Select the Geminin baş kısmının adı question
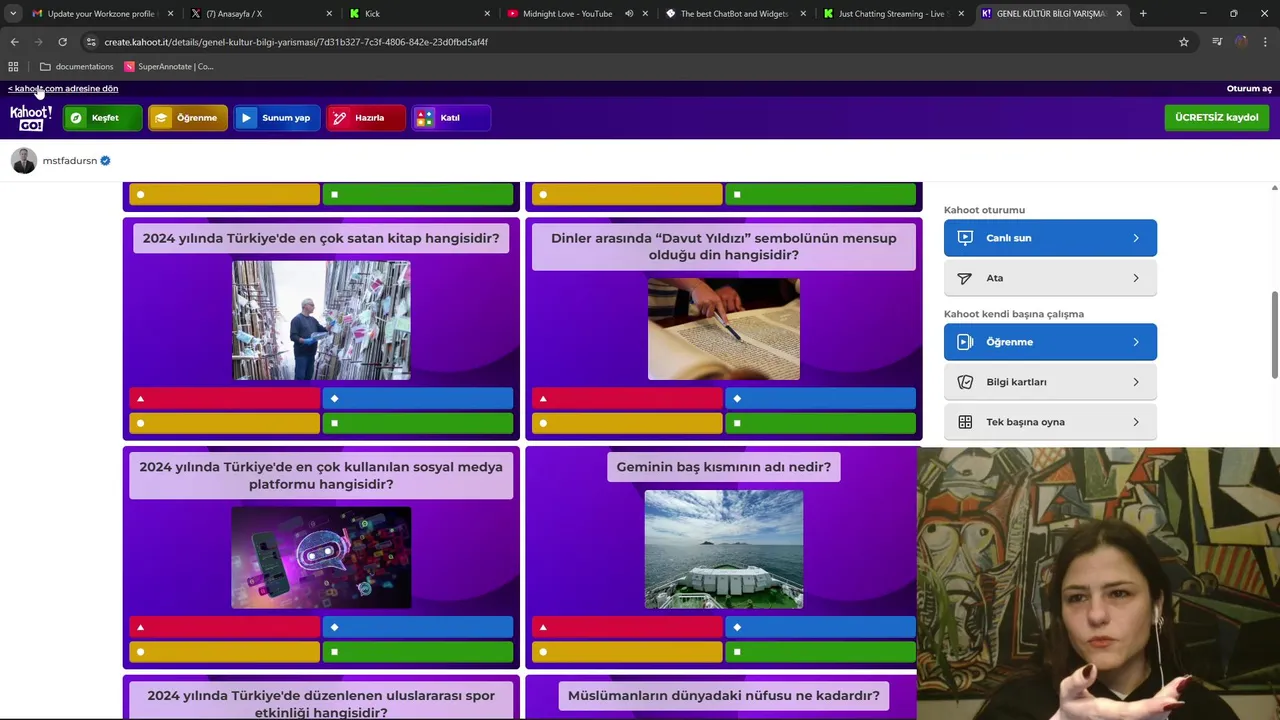Viewport: 1280px width, 720px height. [x=724, y=467]
